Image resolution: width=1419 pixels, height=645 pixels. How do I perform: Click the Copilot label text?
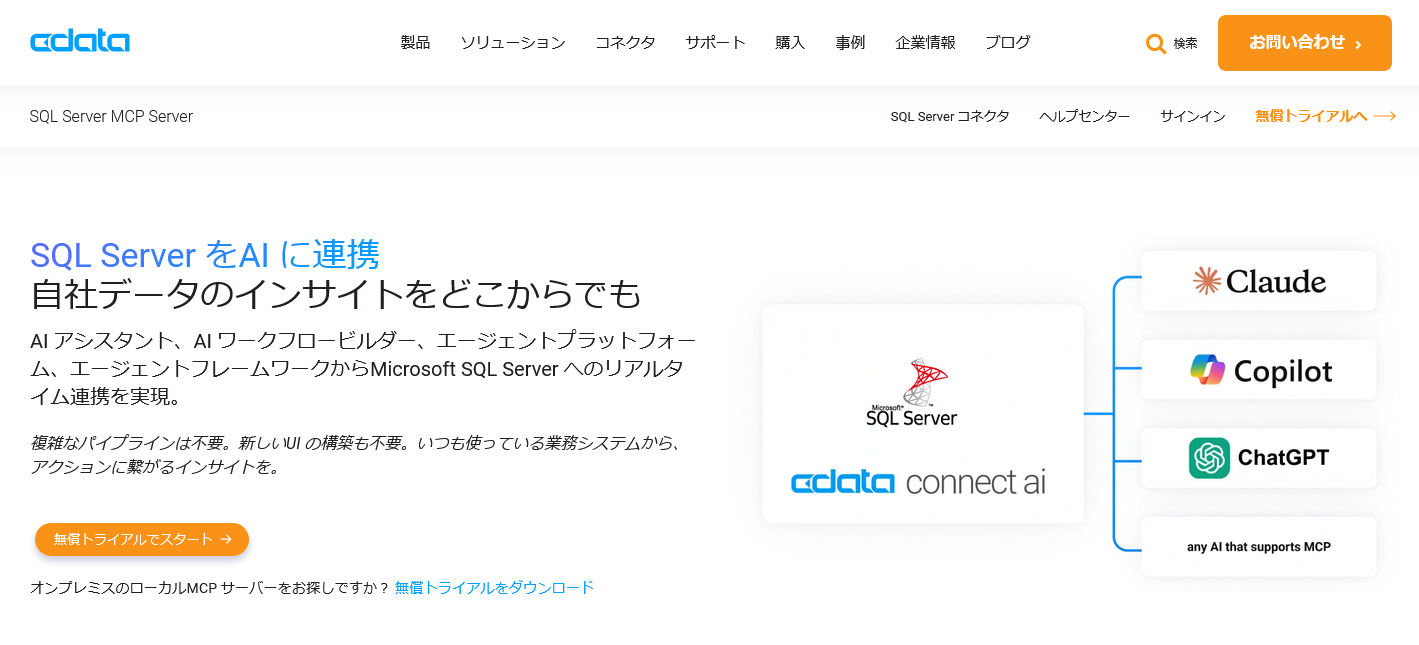coord(1283,371)
